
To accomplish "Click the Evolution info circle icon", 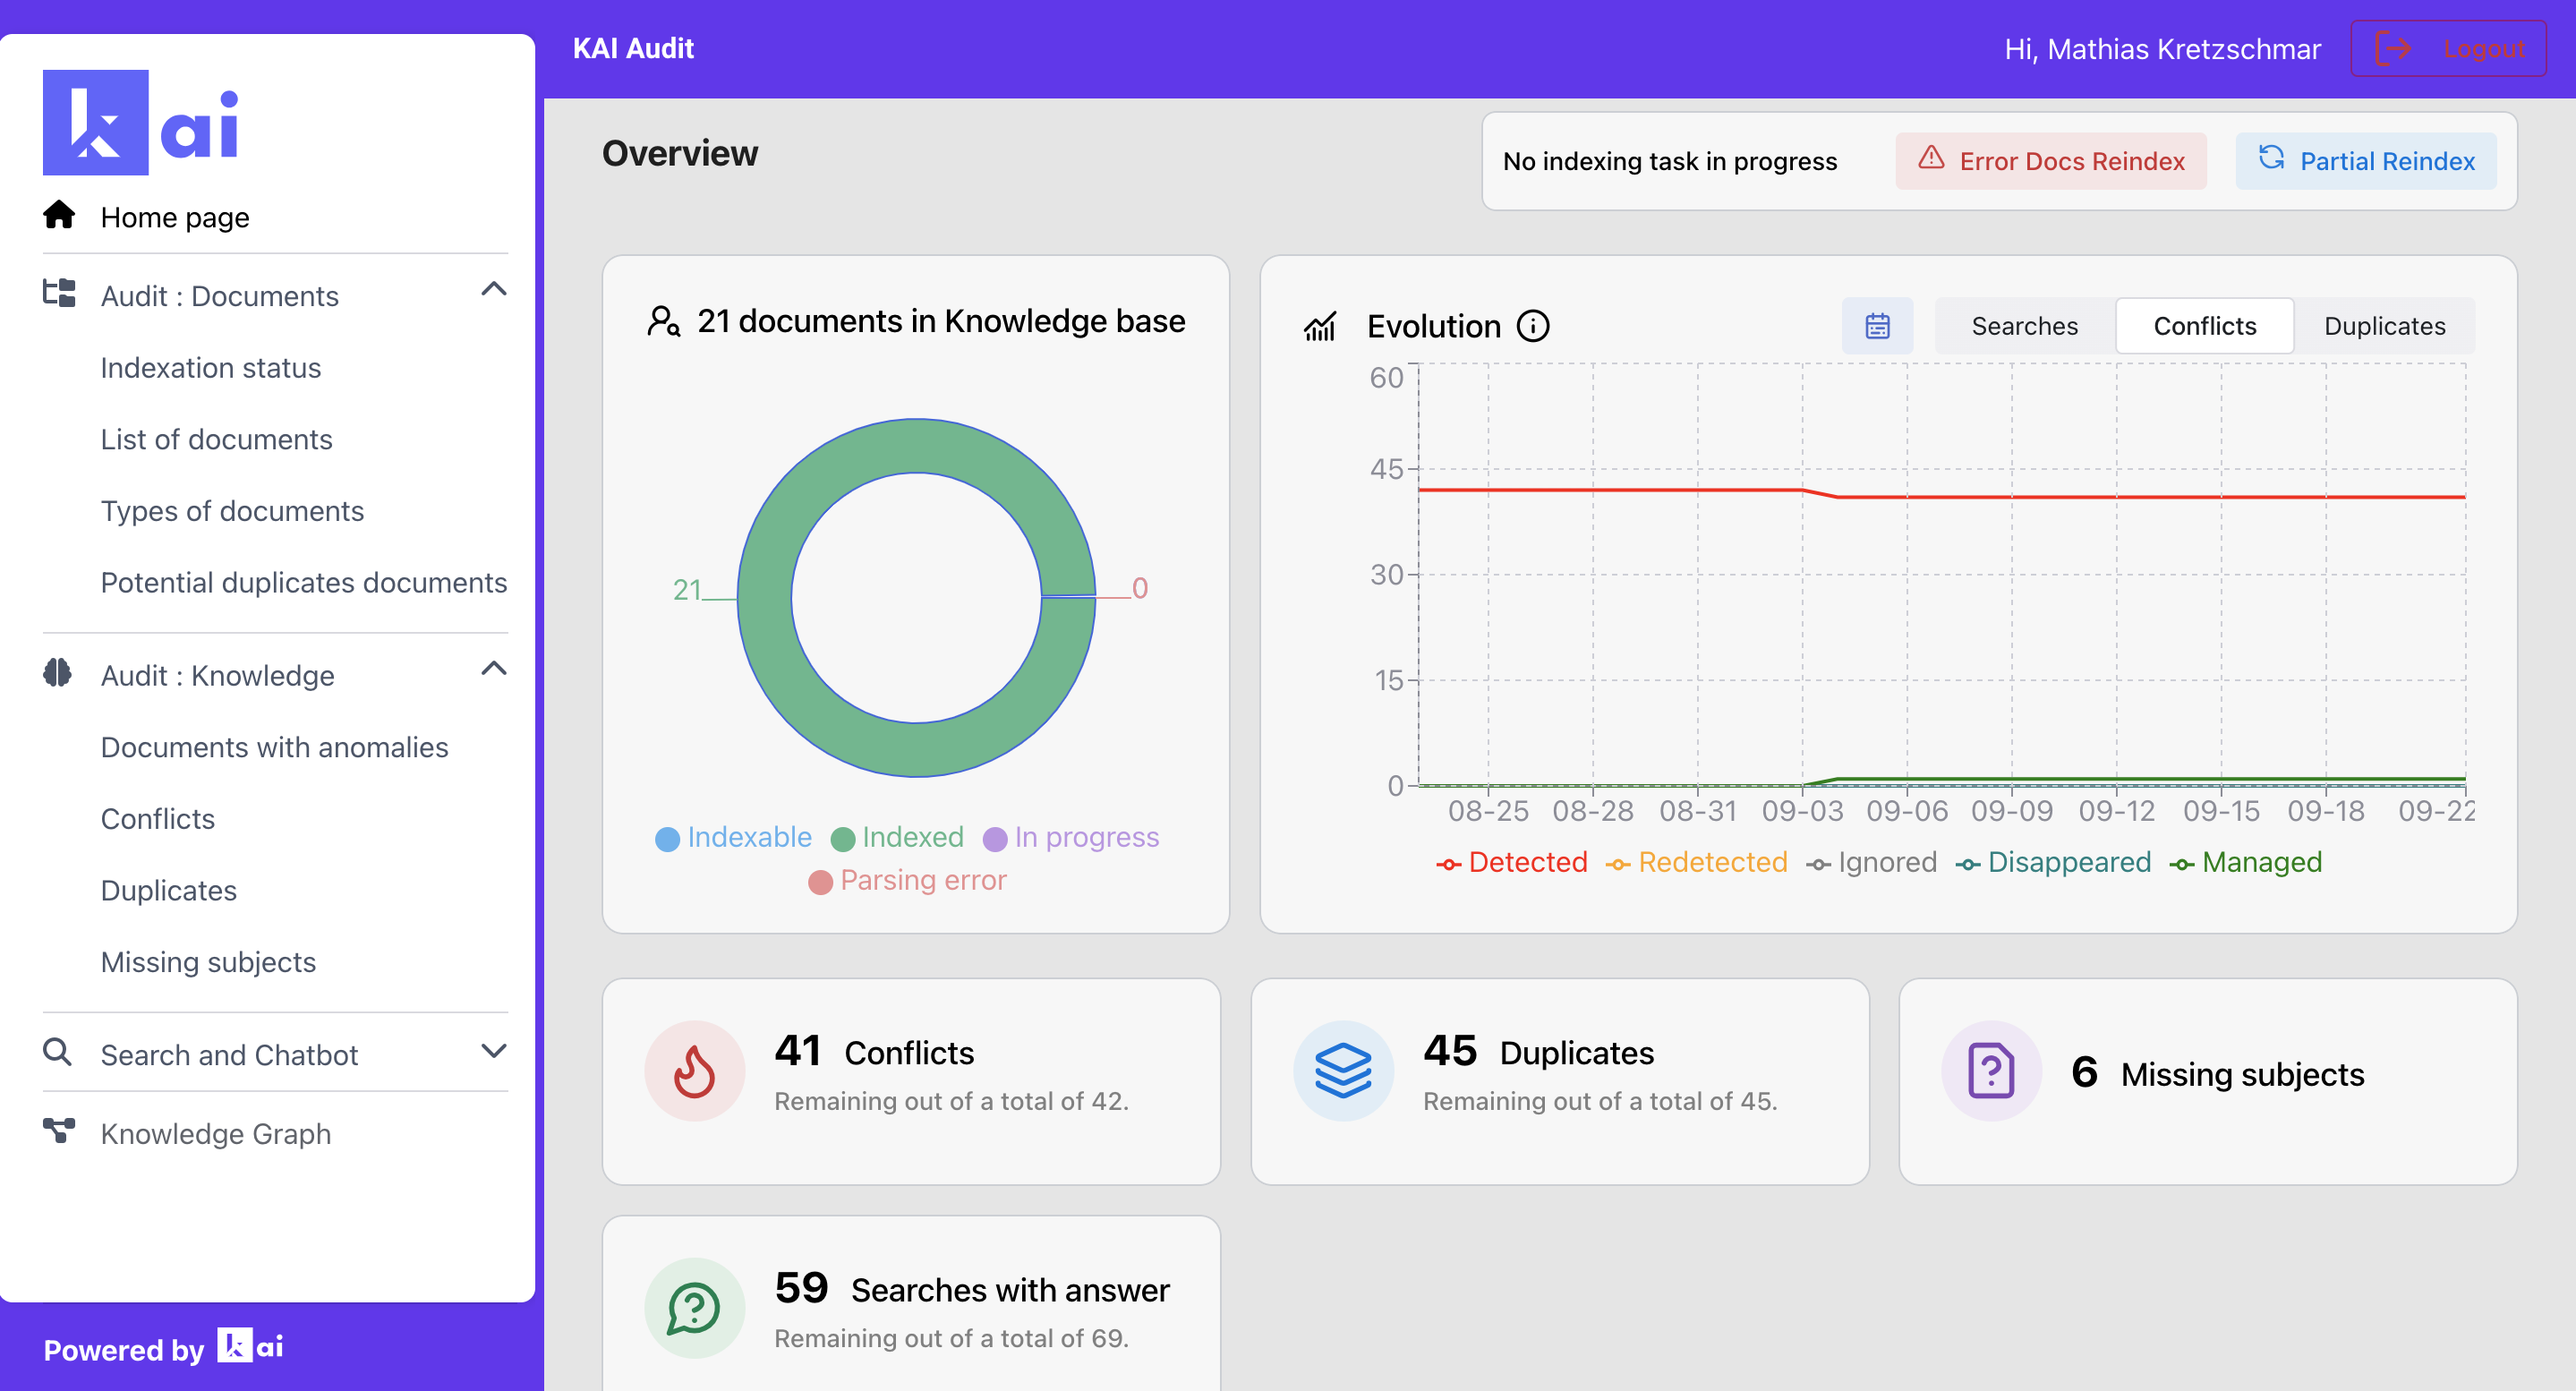I will [1533, 326].
